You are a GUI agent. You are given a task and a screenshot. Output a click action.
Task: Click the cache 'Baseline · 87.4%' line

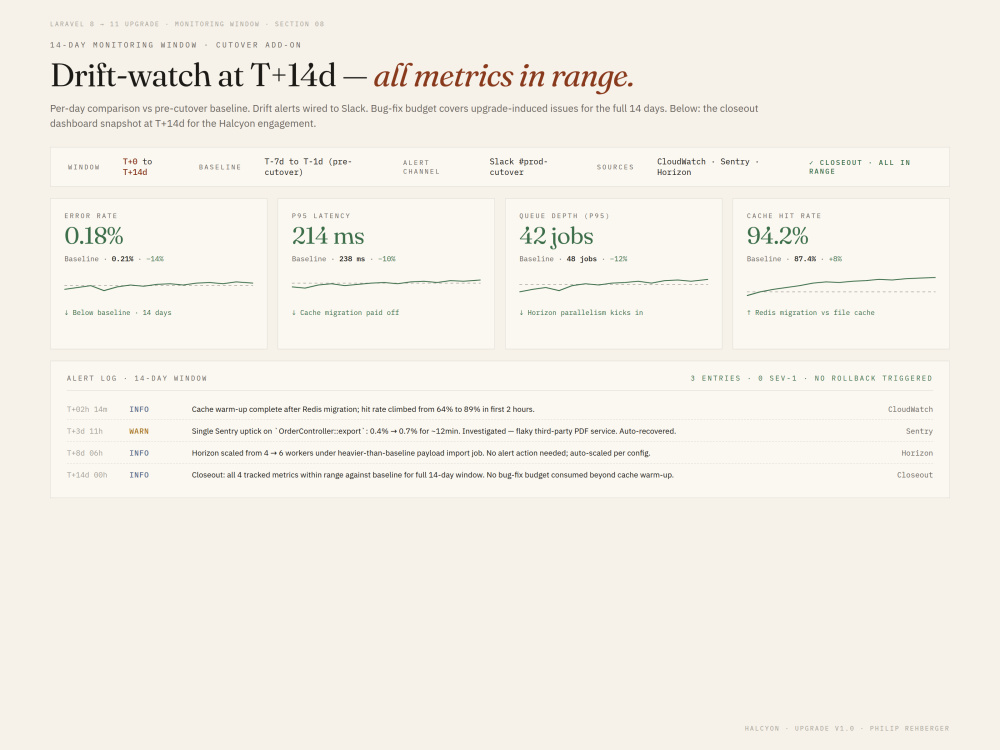click(x=795, y=259)
